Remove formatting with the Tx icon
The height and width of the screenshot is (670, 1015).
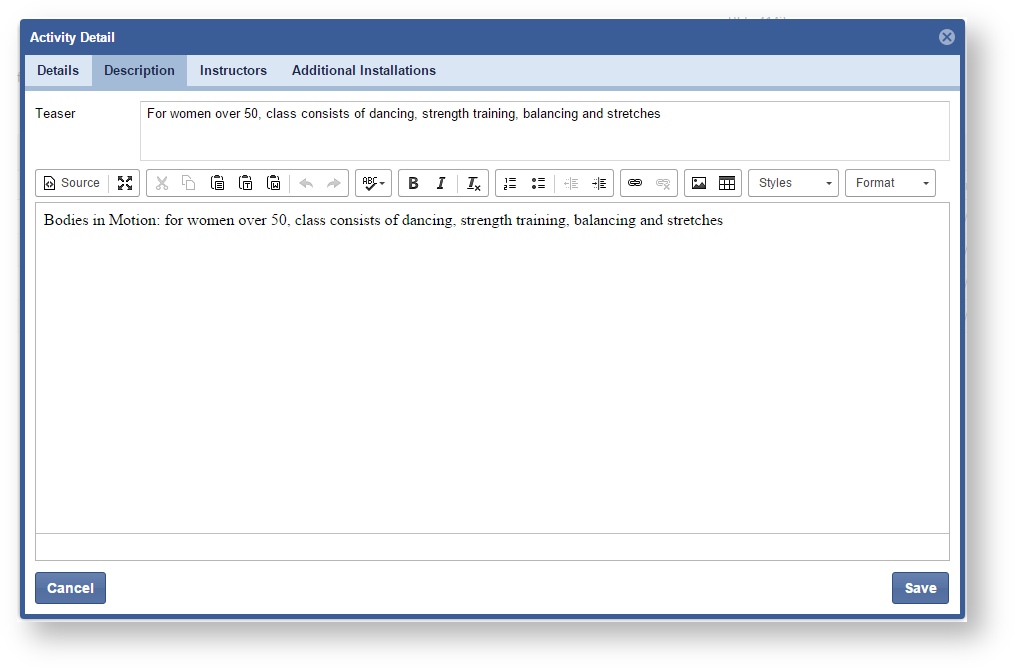(473, 183)
